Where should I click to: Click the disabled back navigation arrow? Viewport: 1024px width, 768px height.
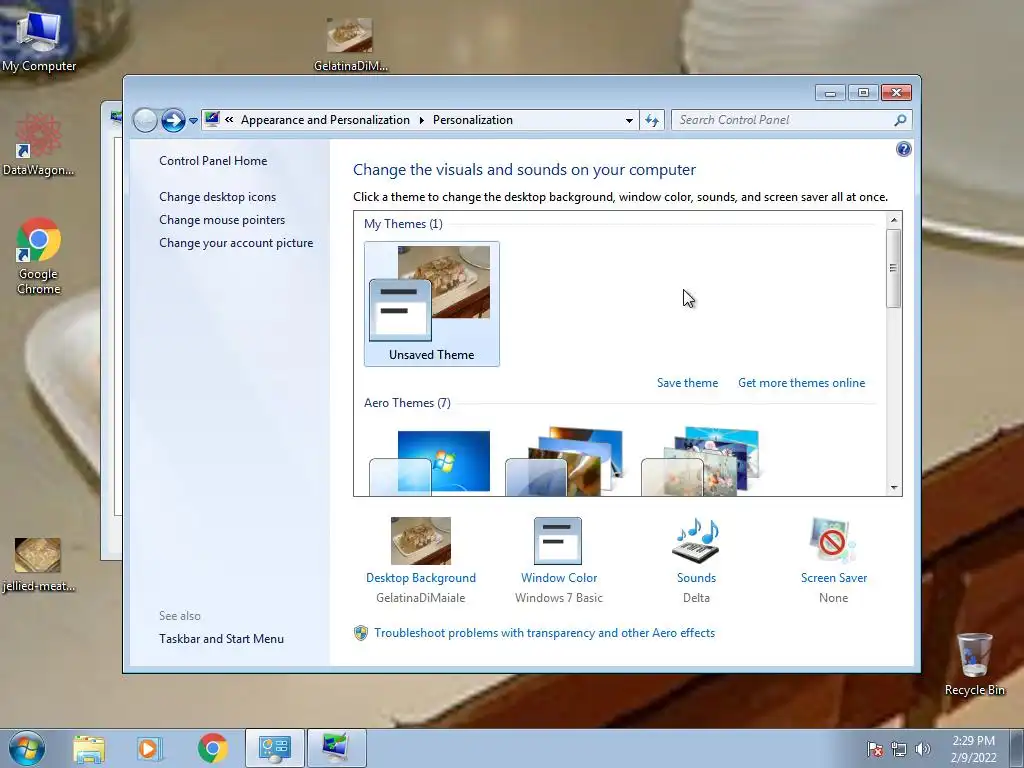point(145,120)
